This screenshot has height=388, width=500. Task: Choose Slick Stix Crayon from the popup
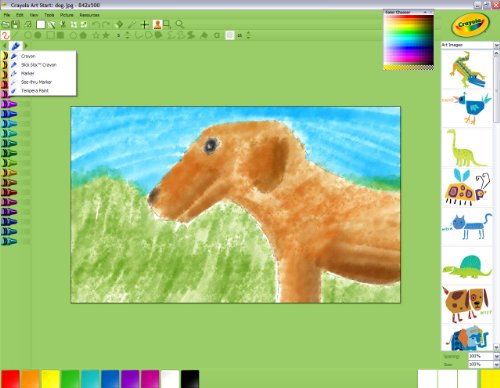(x=43, y=65)
